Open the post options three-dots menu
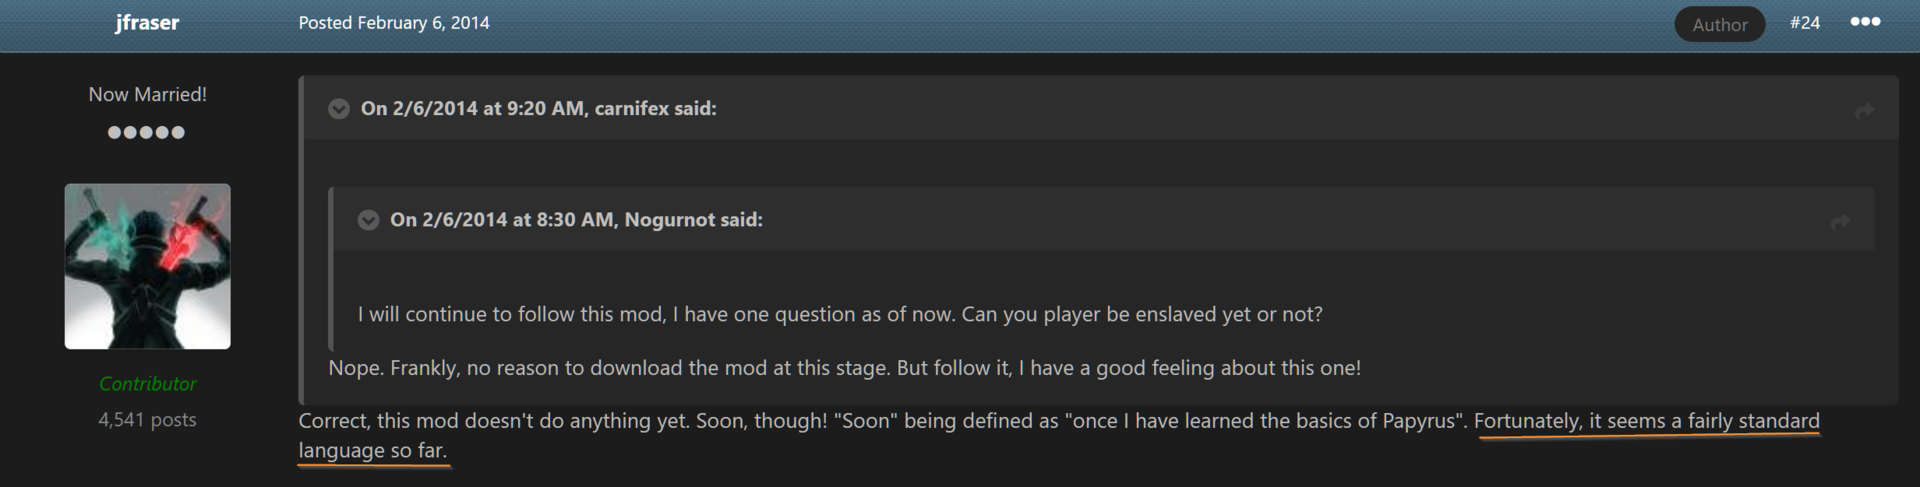Screen dimensions: 1920x487 coord(1865,22)
